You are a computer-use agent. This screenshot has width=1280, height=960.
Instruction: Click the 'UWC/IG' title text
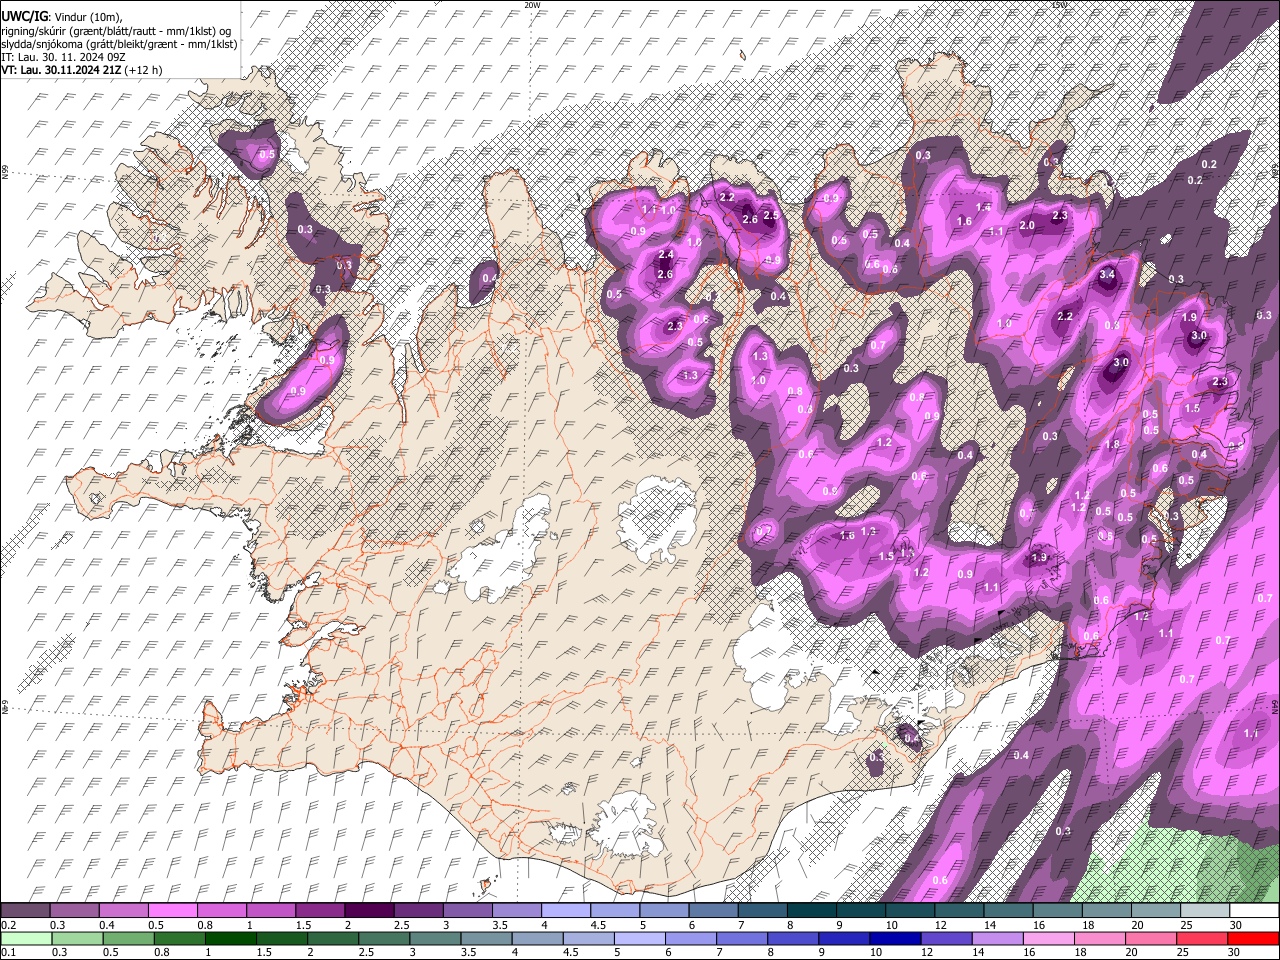(x=23, y=16)
